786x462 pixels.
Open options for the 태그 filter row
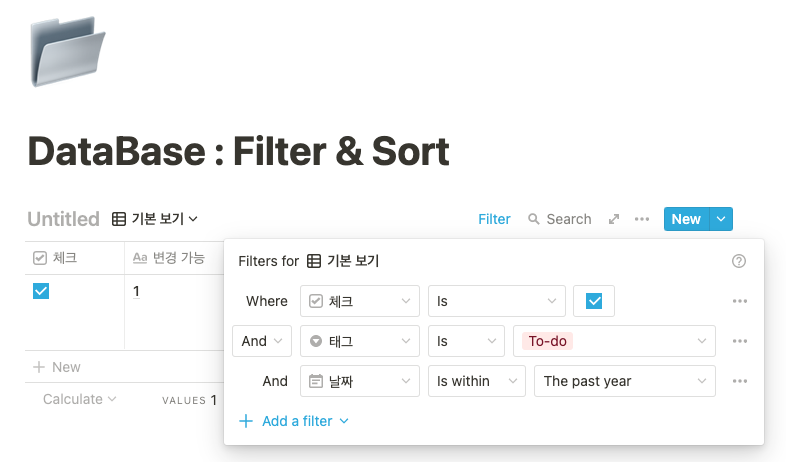[740, 341]
